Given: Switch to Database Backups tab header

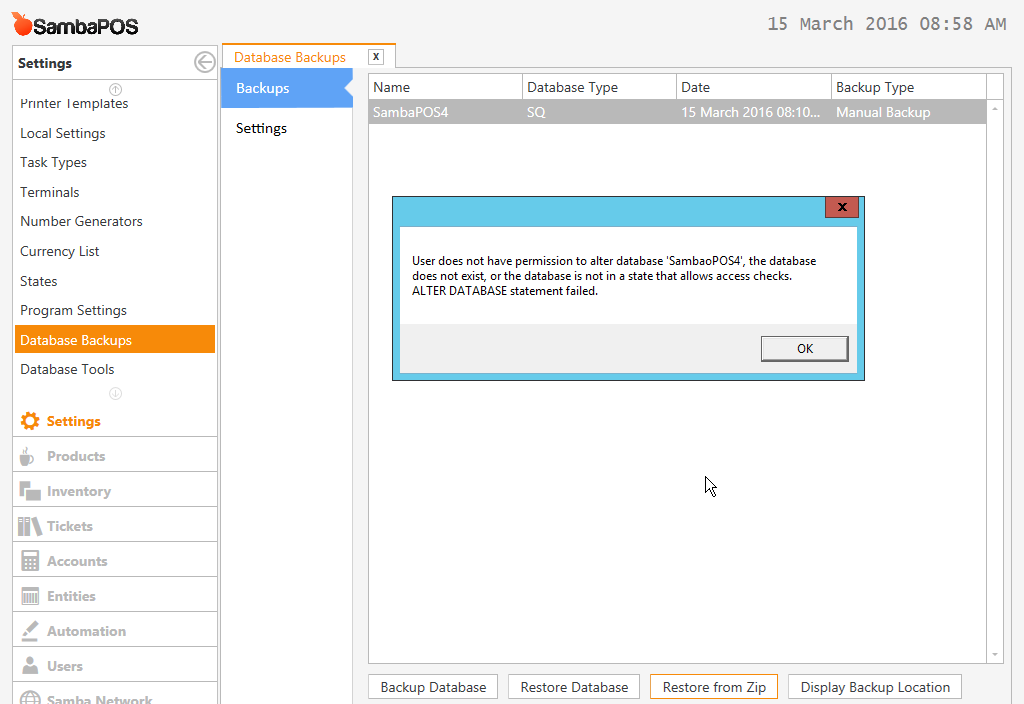Looking at the screenshot, I should [x=290, y=57].
